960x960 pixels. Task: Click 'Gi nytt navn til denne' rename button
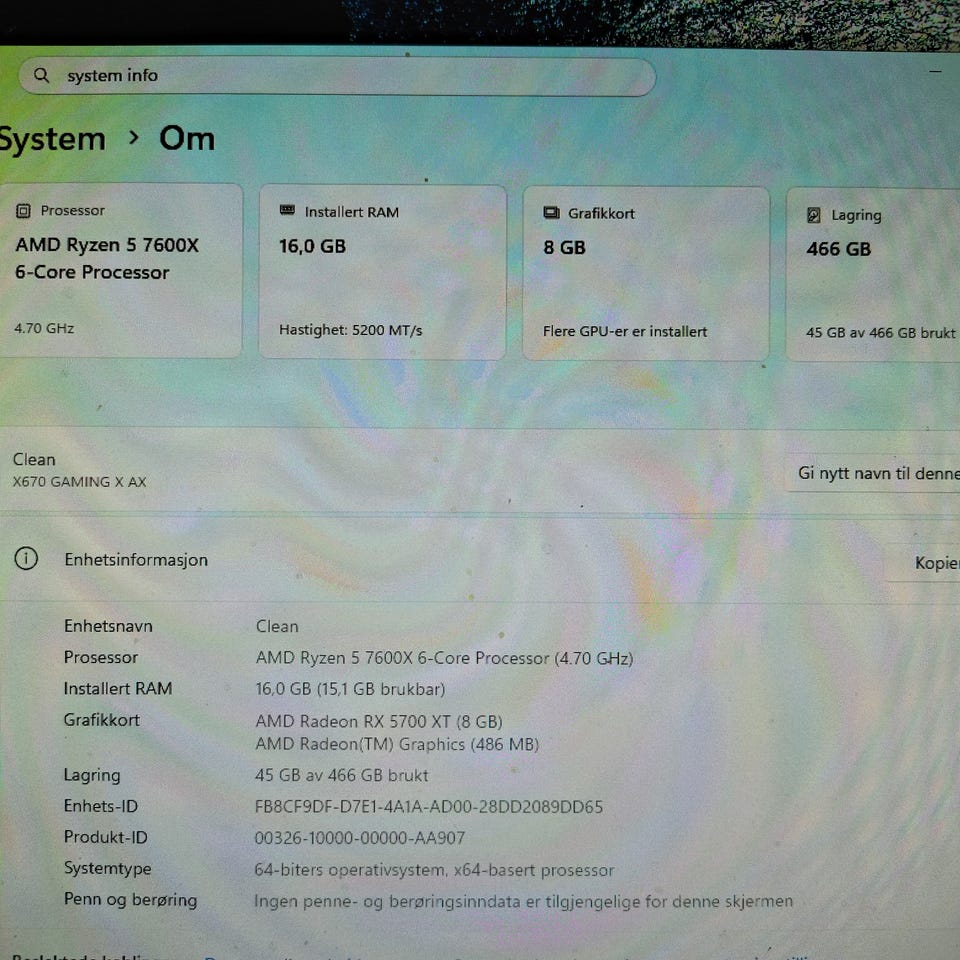click(x=872, y=473)
